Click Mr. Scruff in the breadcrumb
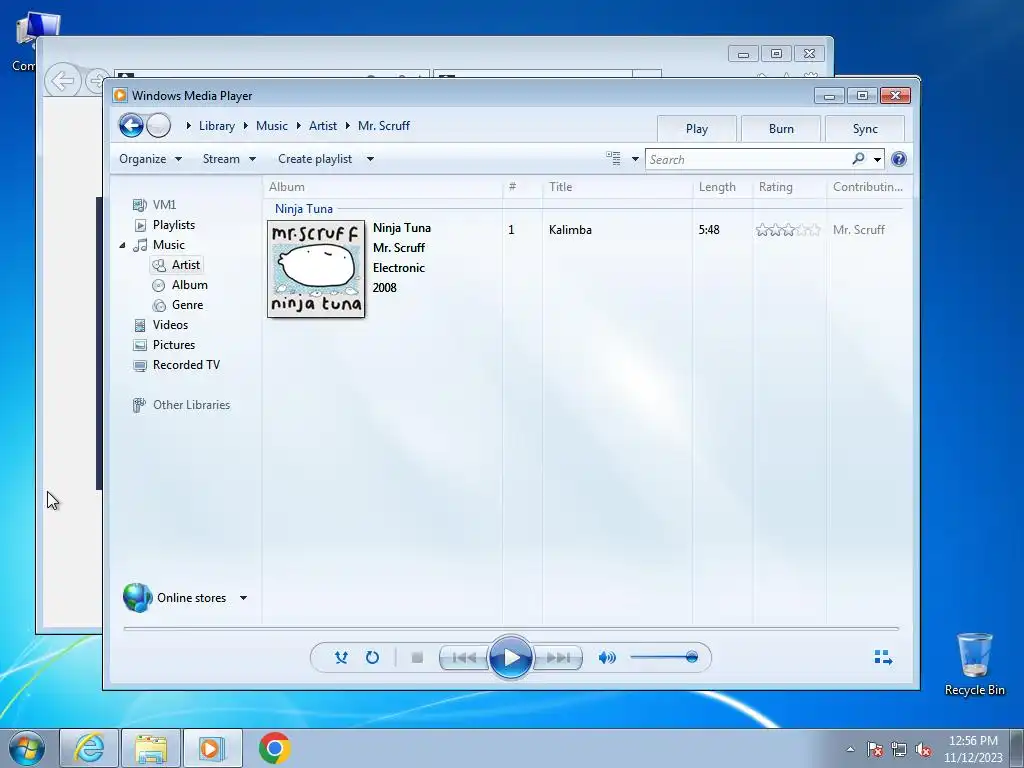This screenshot has height=768, width=1024. pyautogui.click(x=384, y=126)
